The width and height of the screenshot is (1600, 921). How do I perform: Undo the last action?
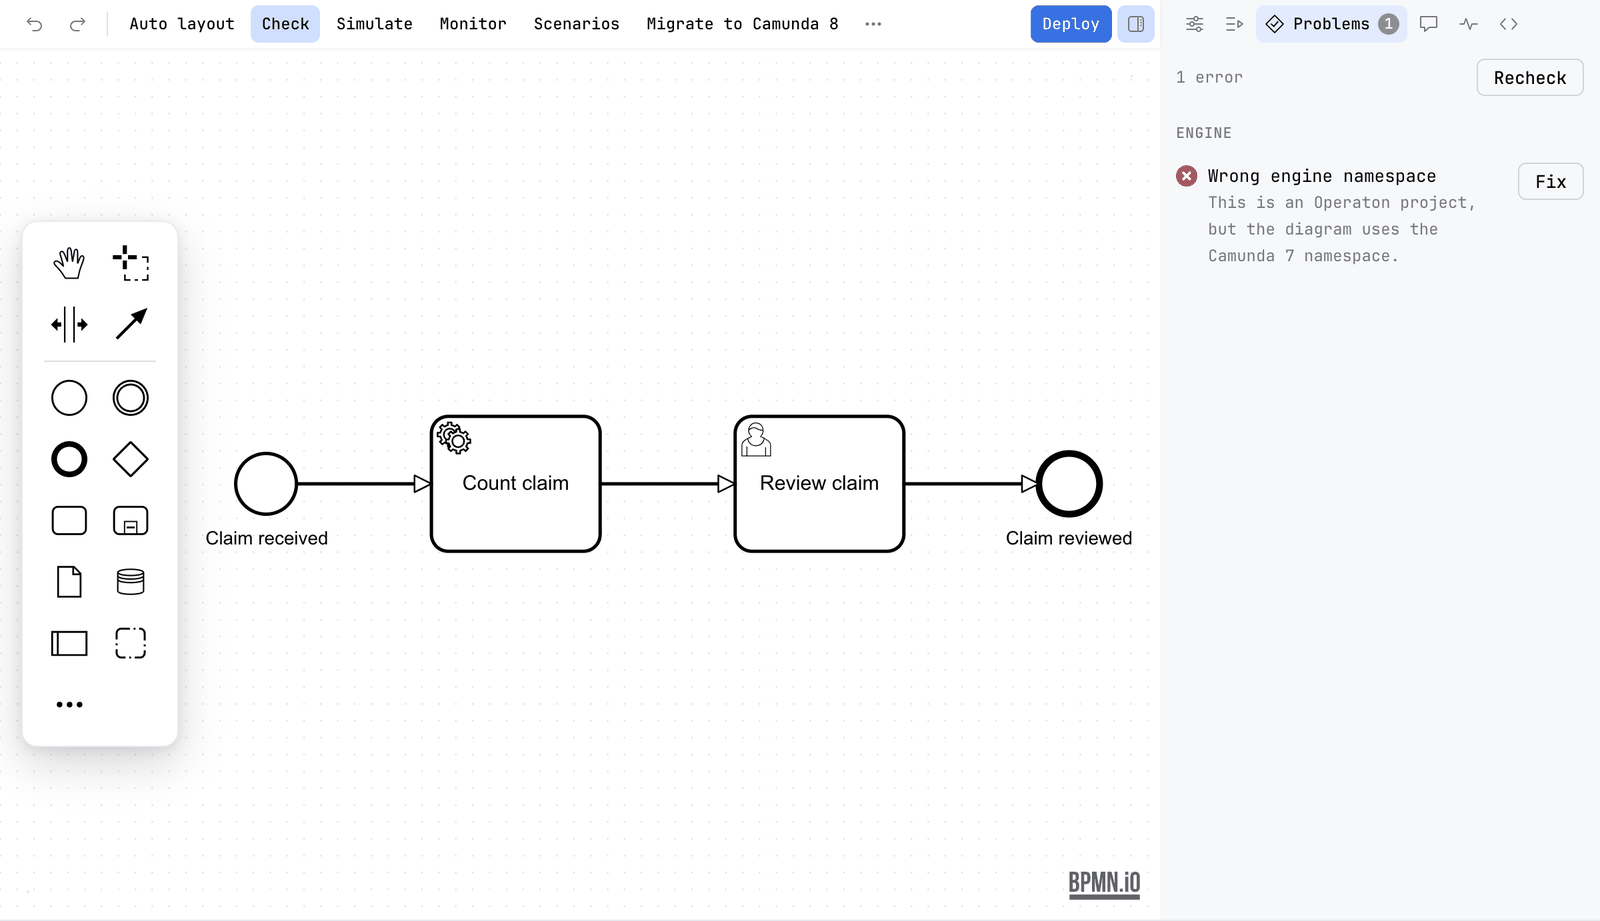[35, 24]
